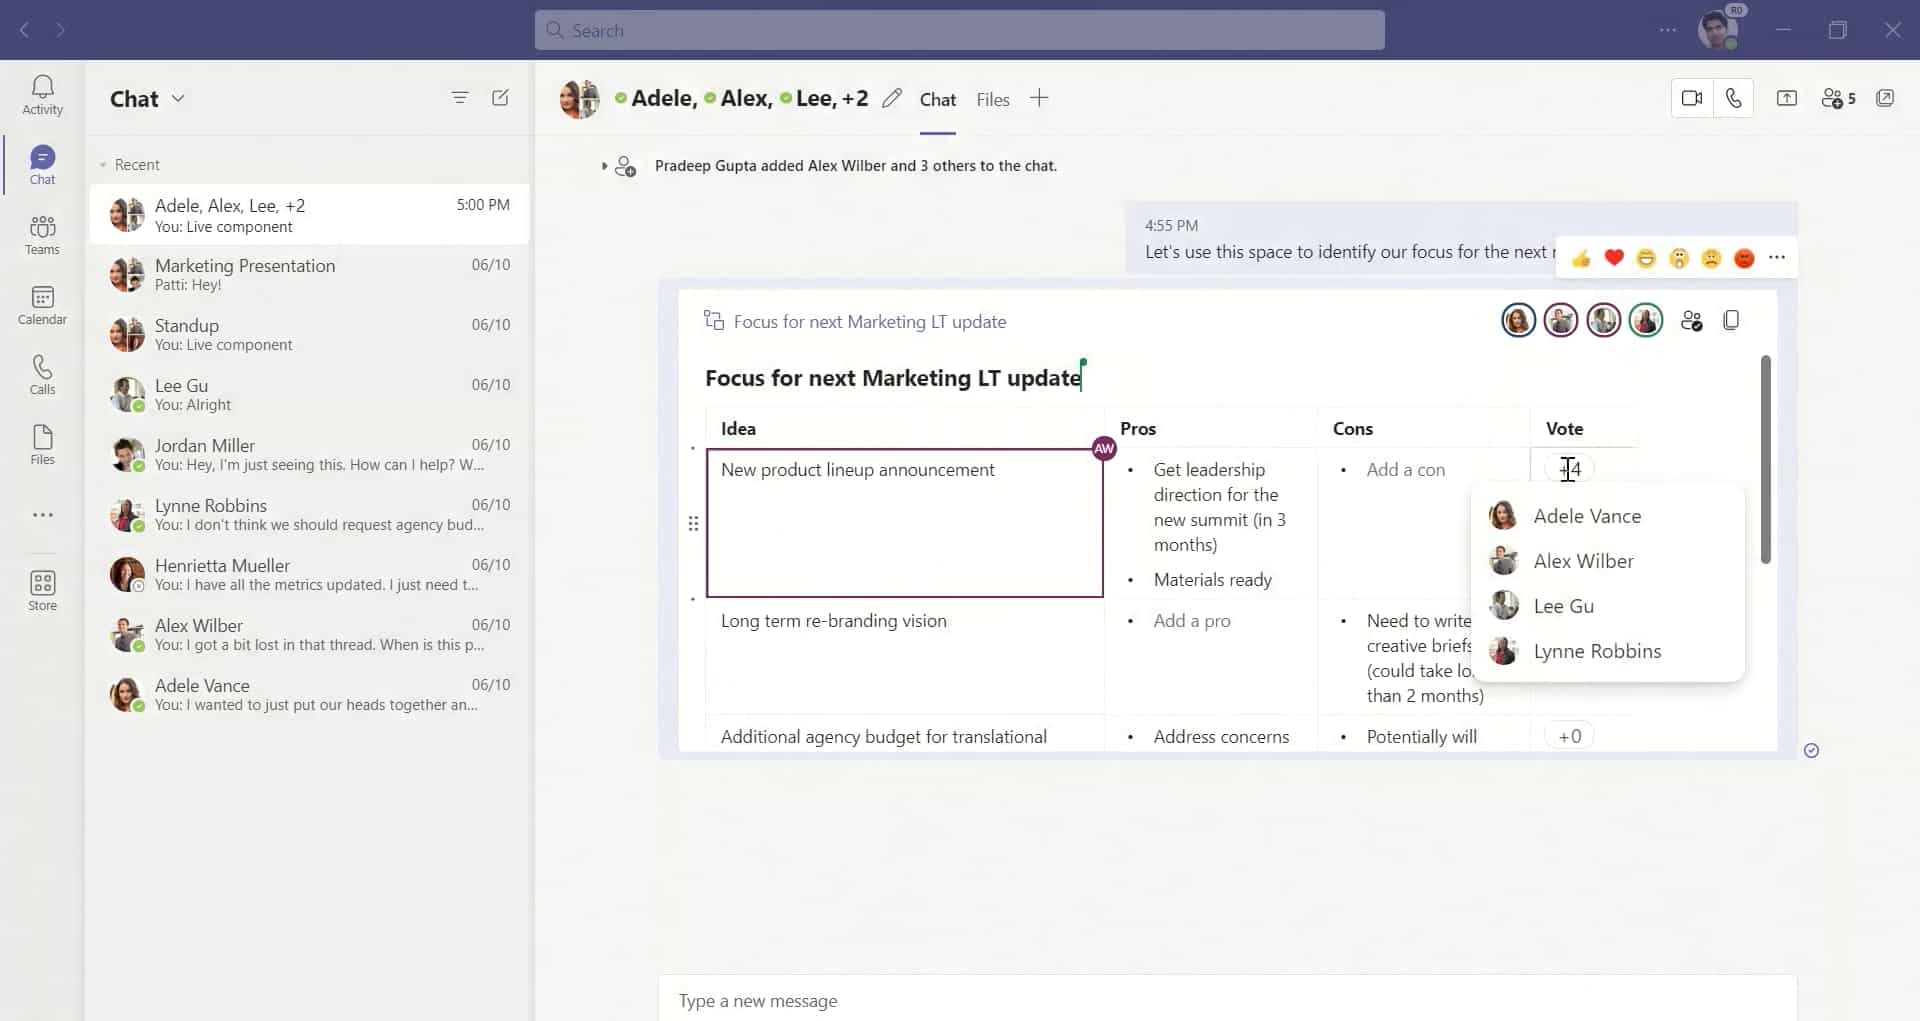Open the Activity feed

click(42, 95)
